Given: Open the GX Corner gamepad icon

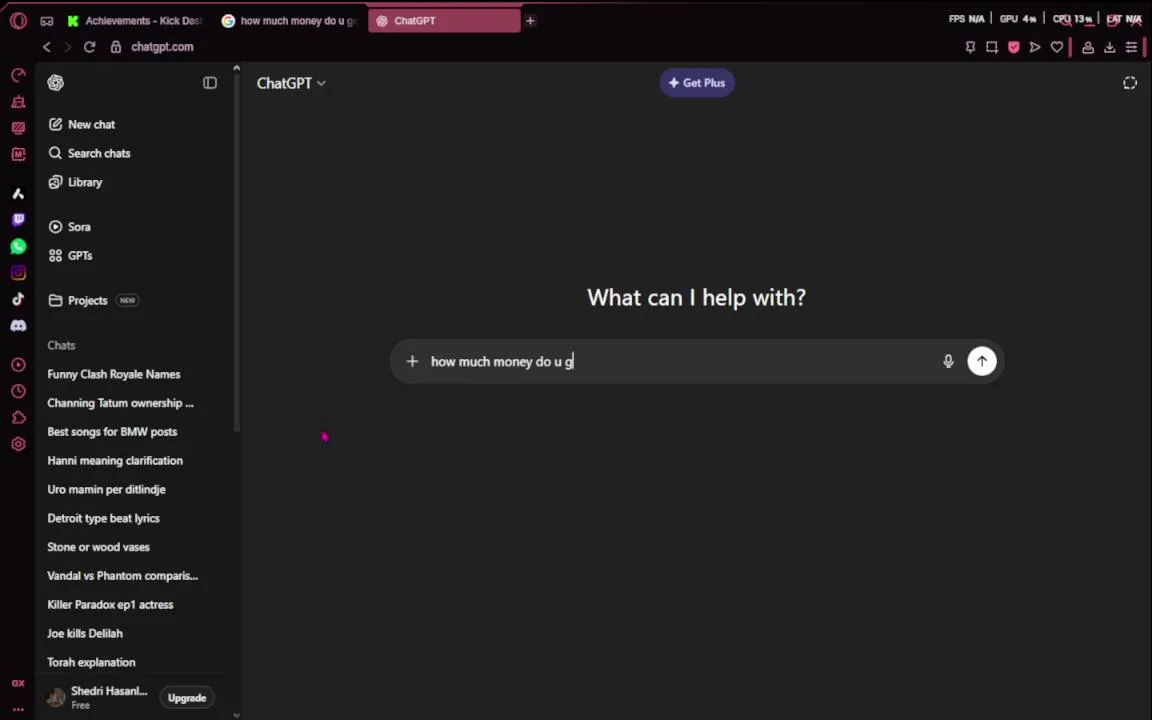Looking at the screenshot, I should point(47,21).
